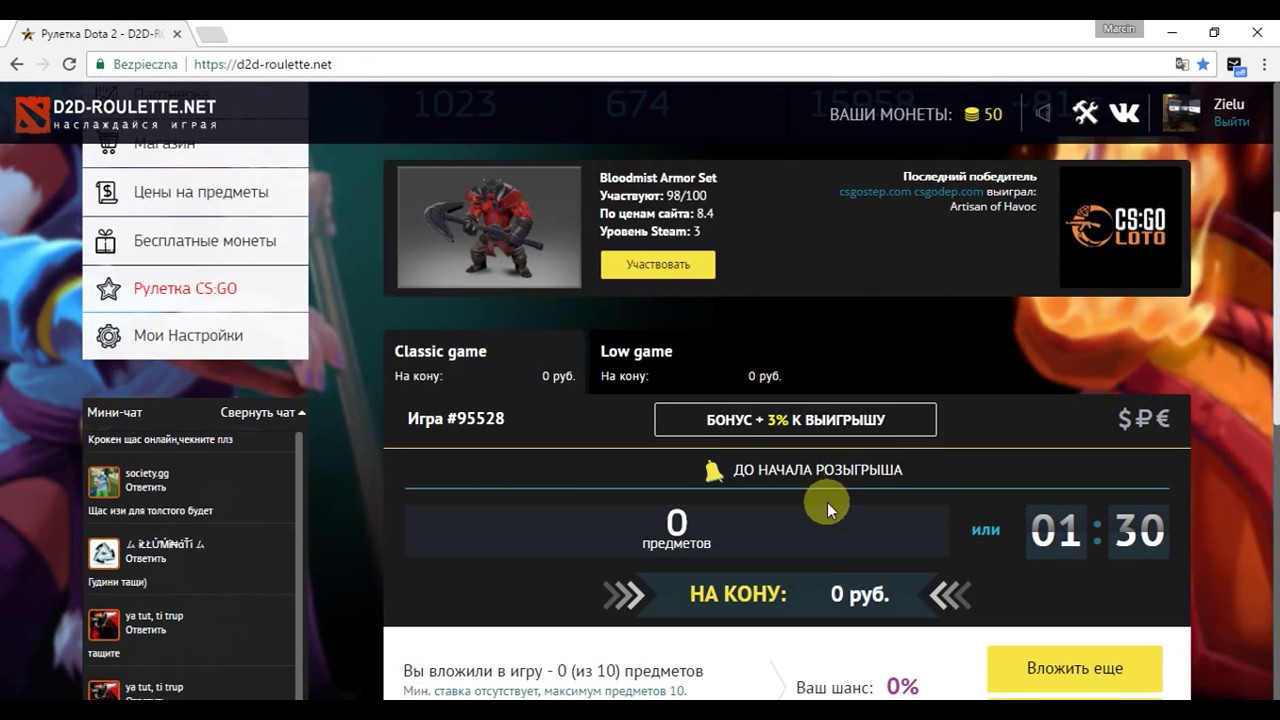Select the Рулетка Dota 2 browser tab
This screenshot has height=720, width=1280.
pos(100,34)
